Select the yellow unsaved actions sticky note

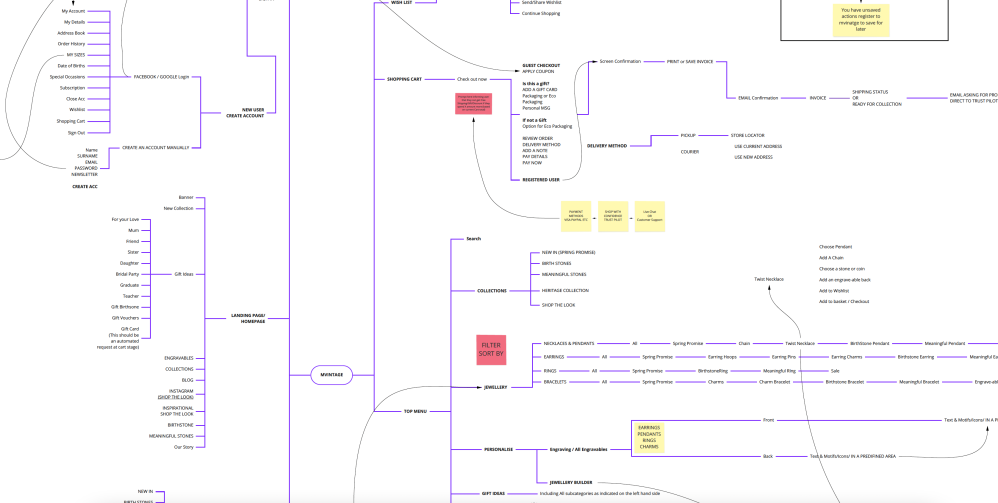tap(861, 20)
